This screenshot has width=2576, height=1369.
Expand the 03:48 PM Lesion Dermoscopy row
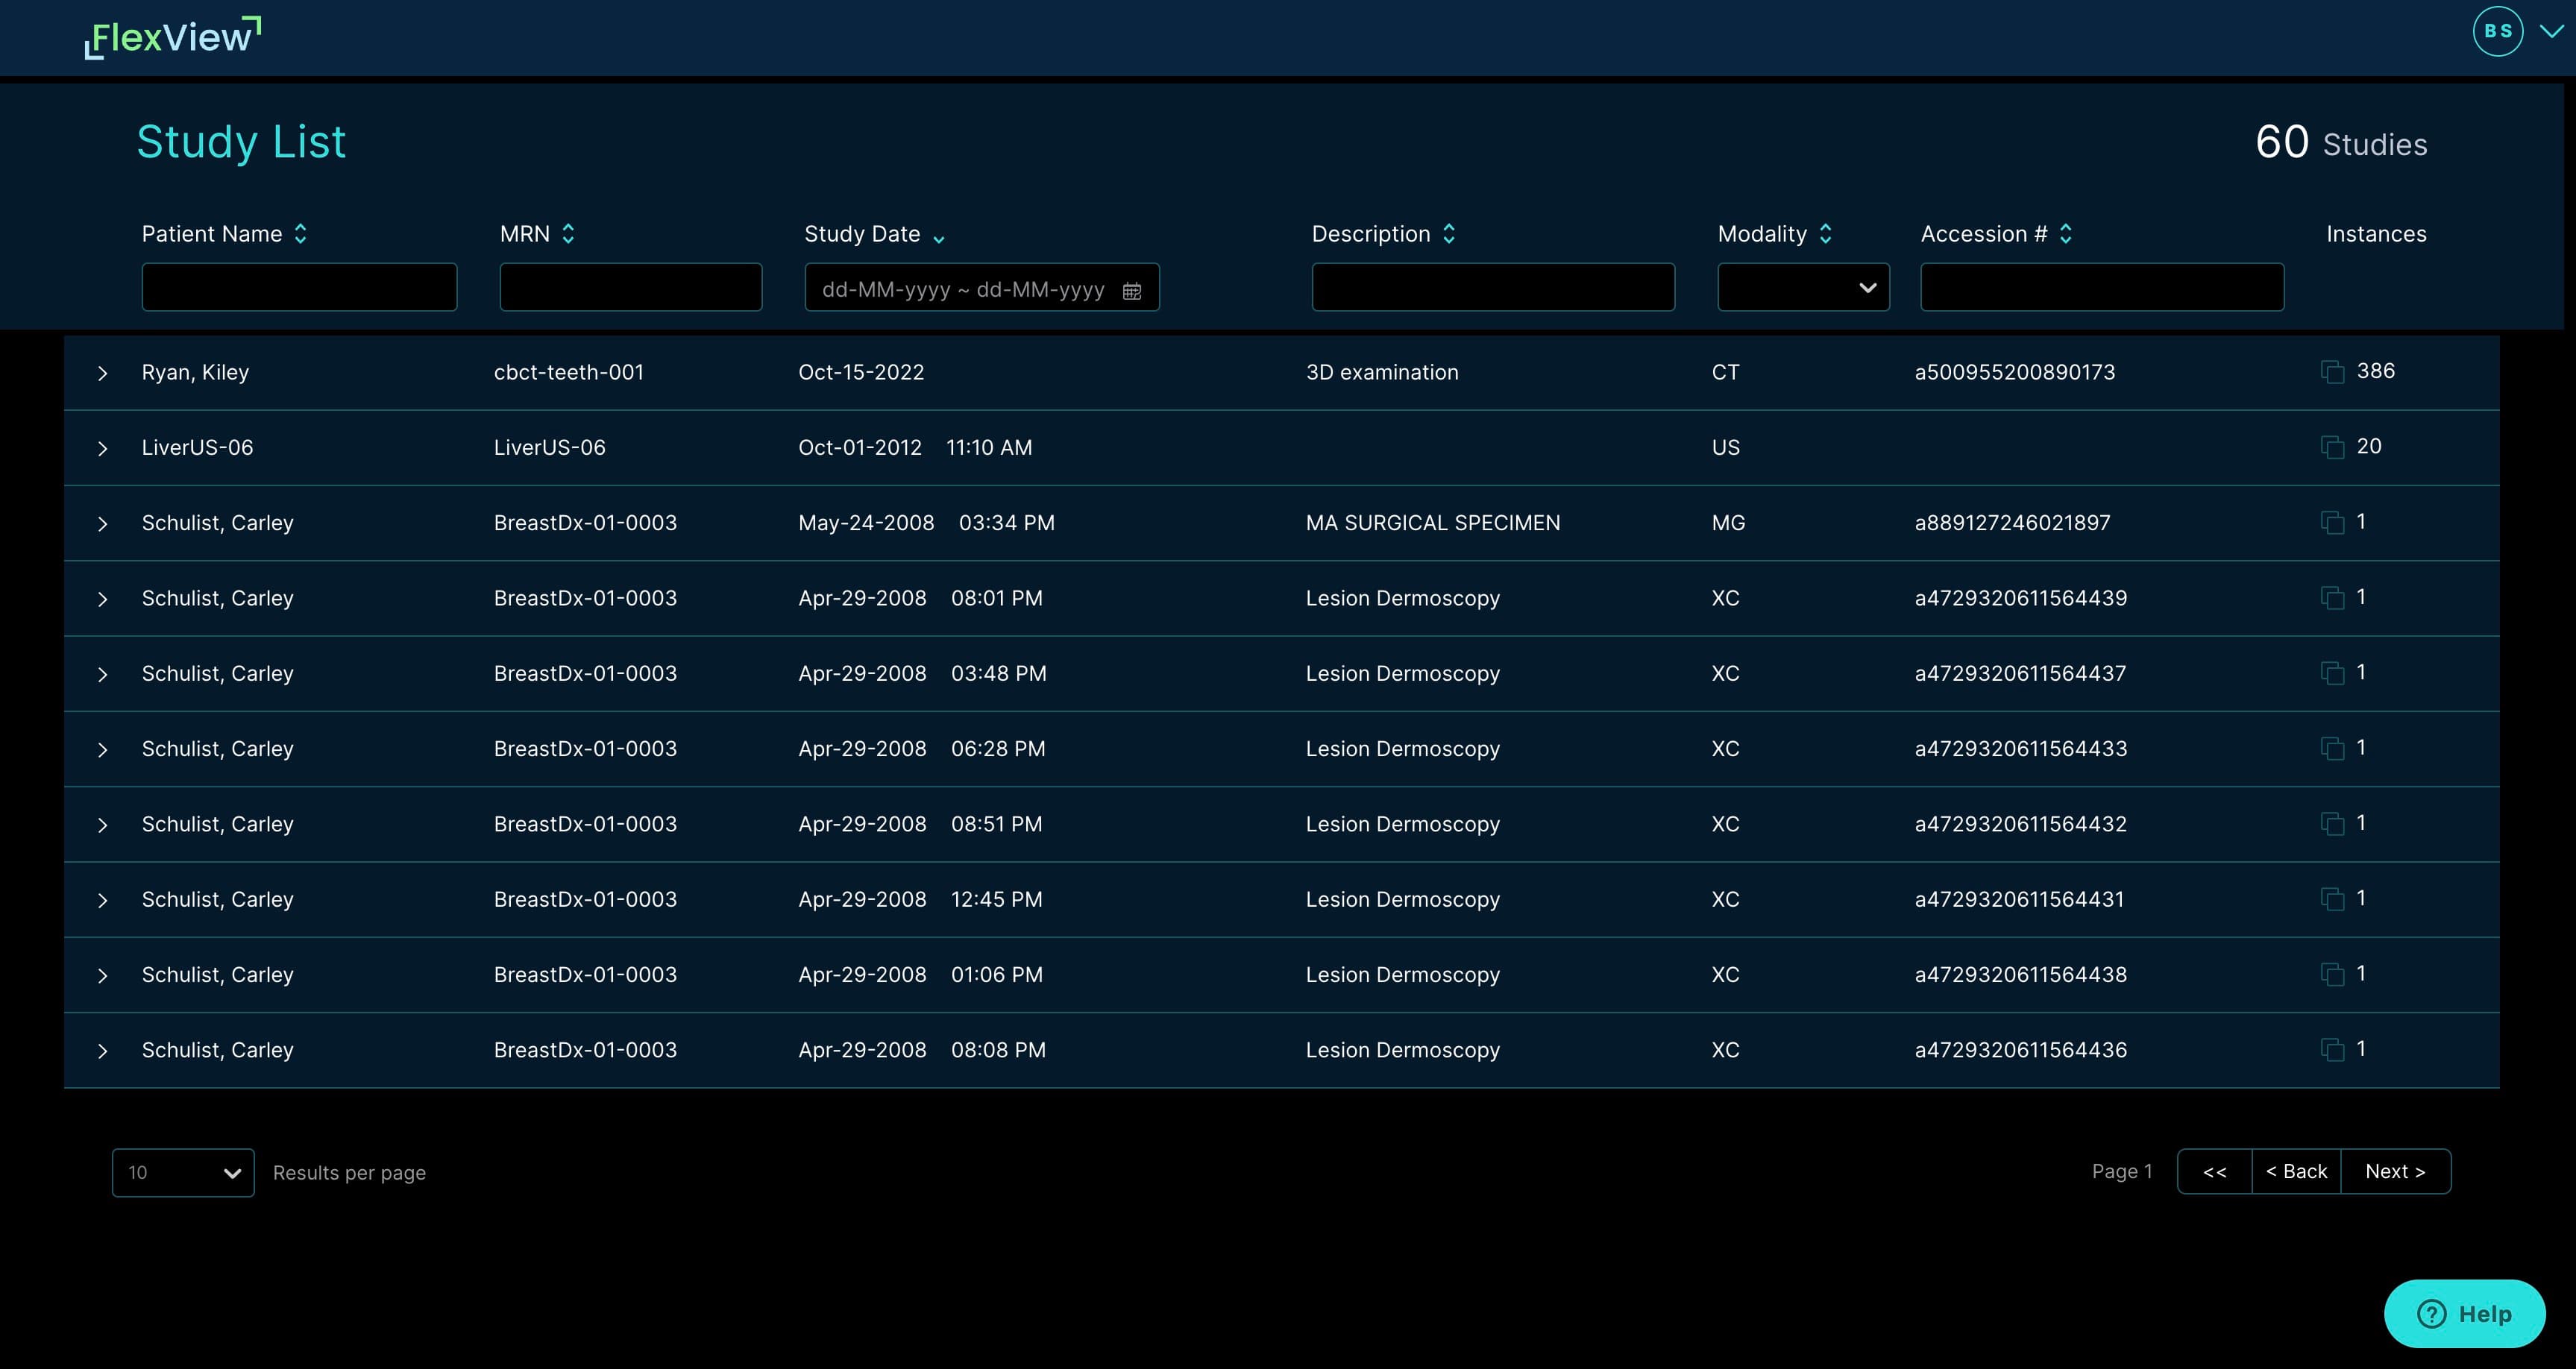click(102, 674)
